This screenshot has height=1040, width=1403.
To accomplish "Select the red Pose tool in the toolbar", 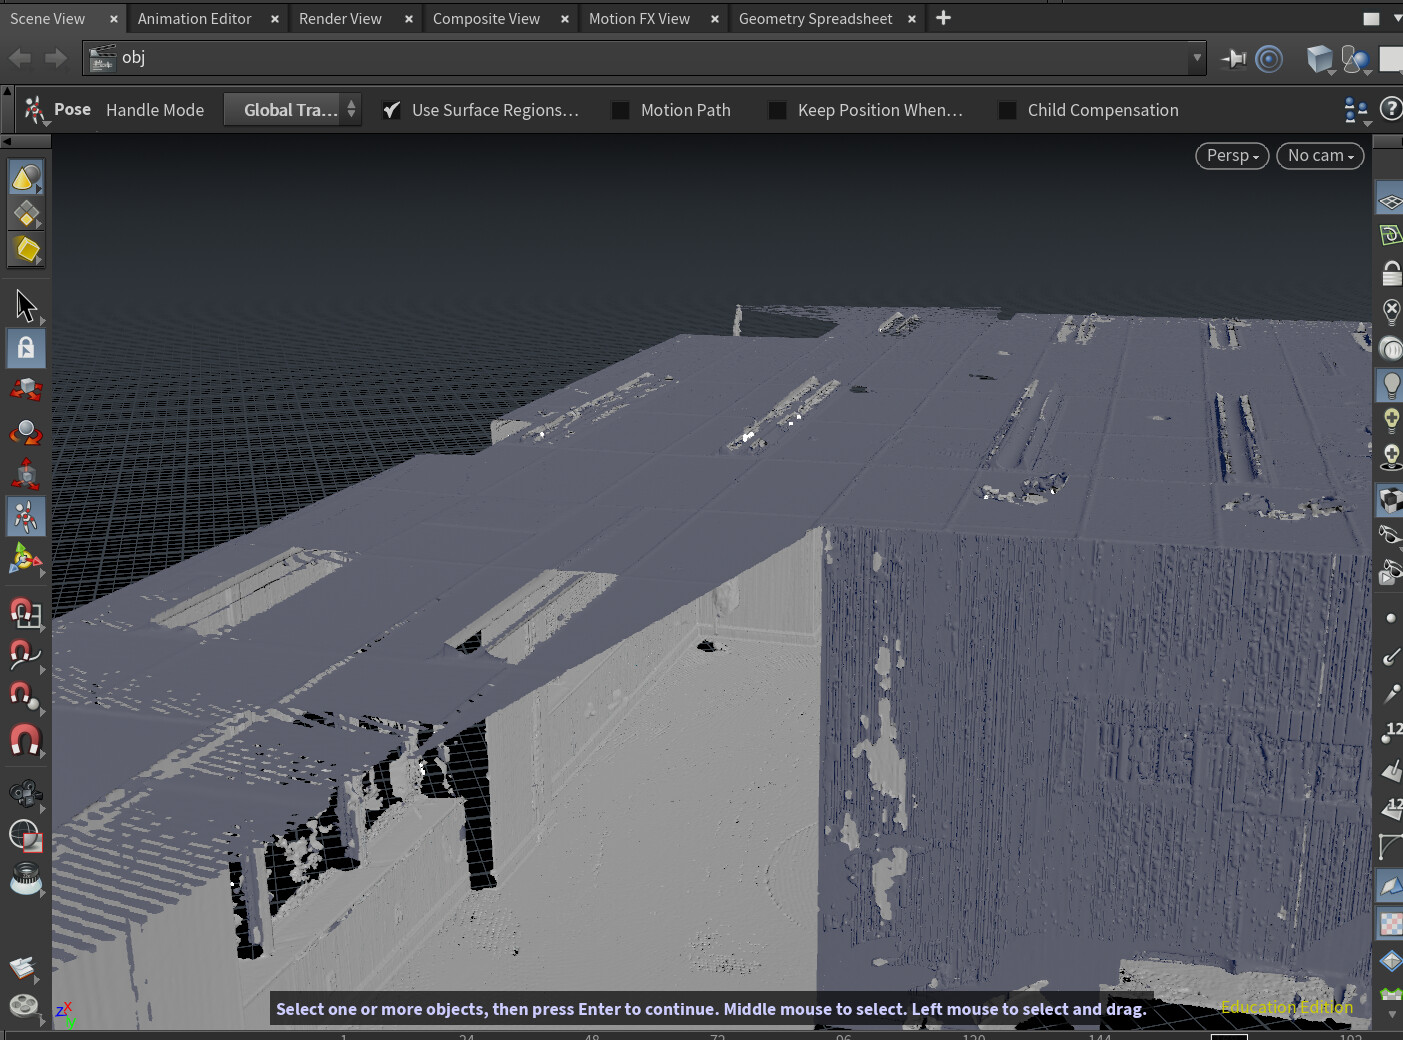I will [x=33, y=110].
